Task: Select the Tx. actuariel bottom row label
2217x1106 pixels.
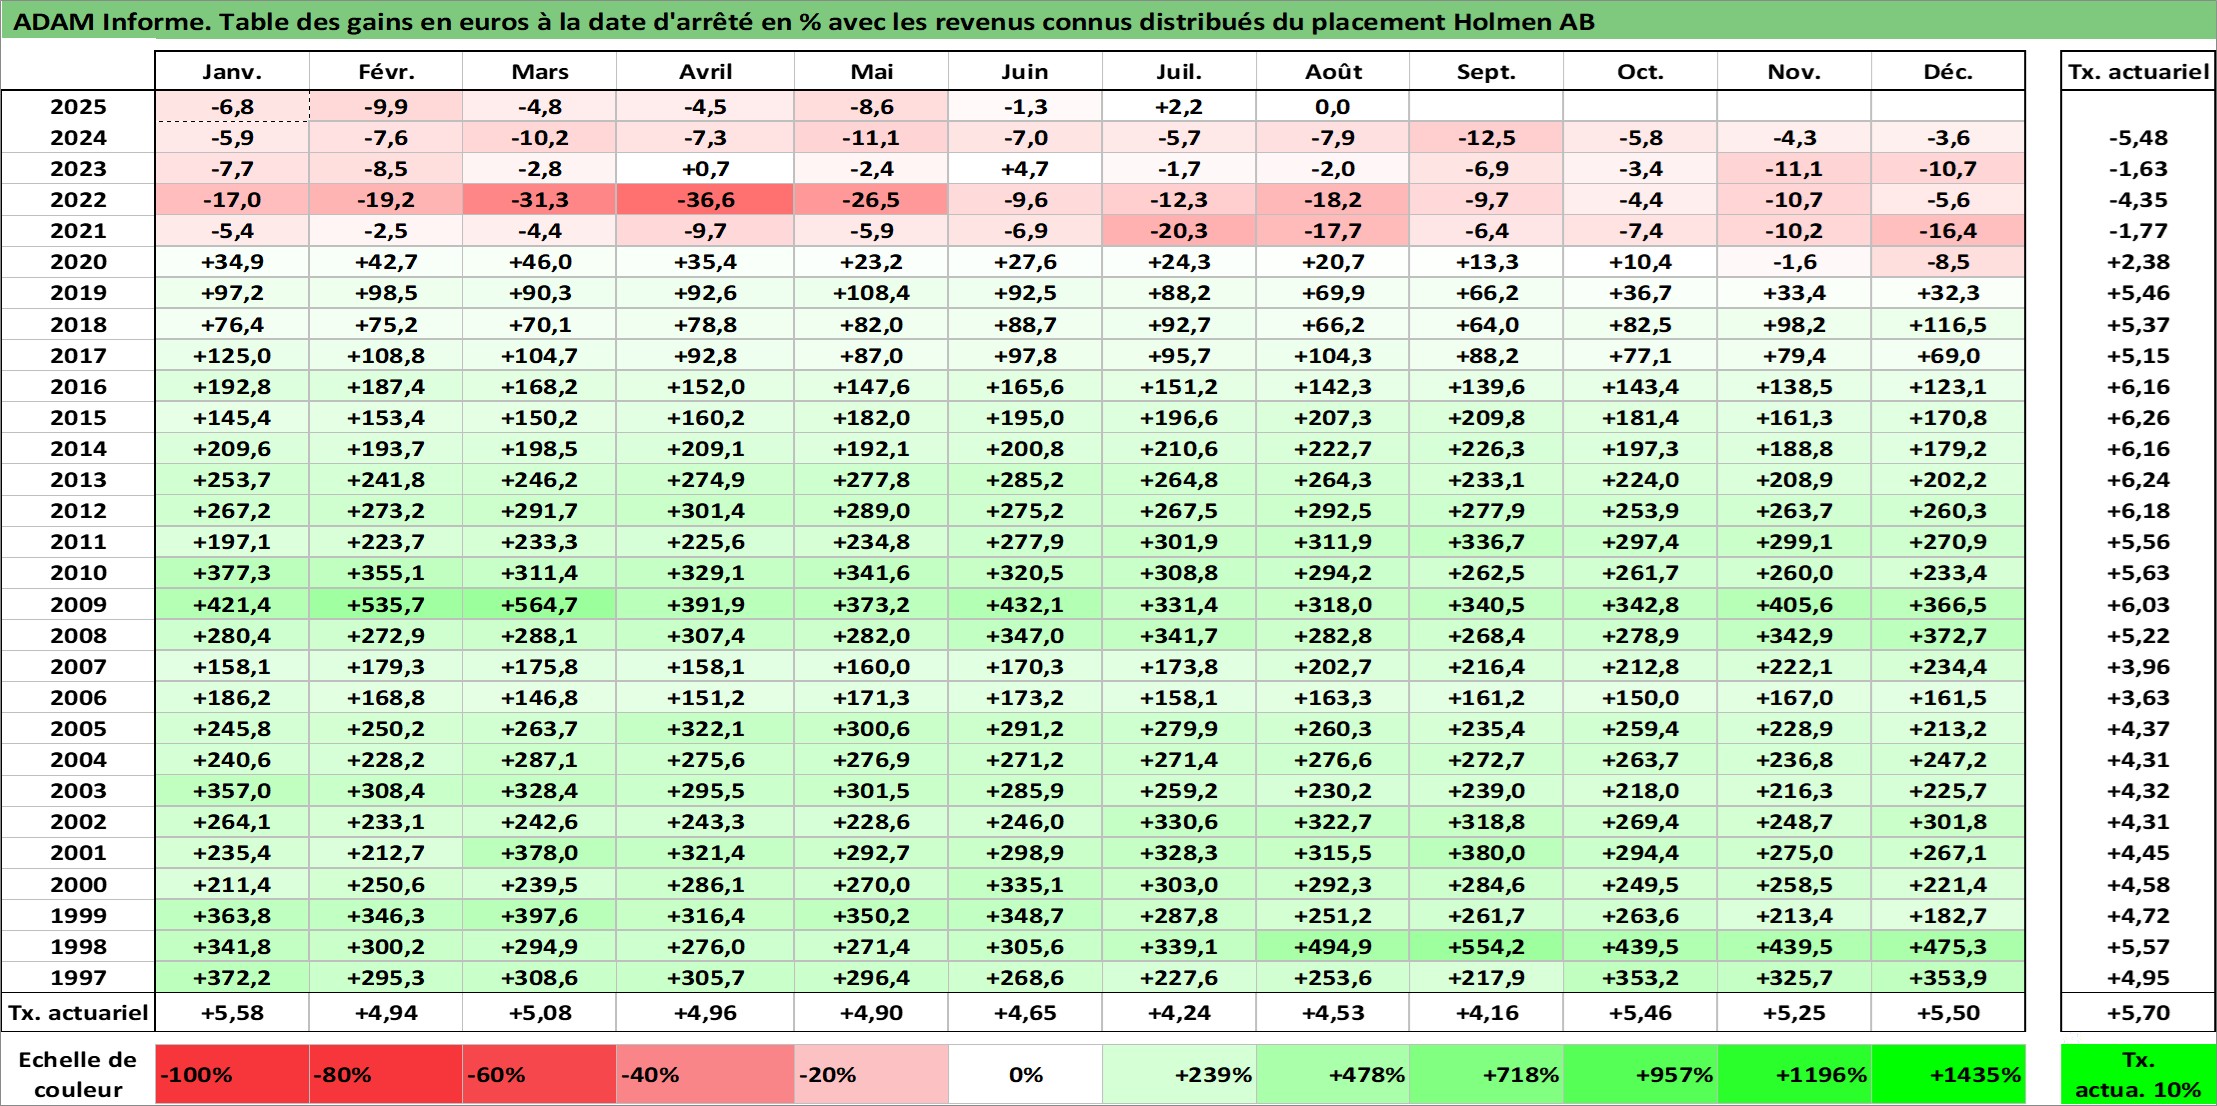Action: [x=78, y=1013]
